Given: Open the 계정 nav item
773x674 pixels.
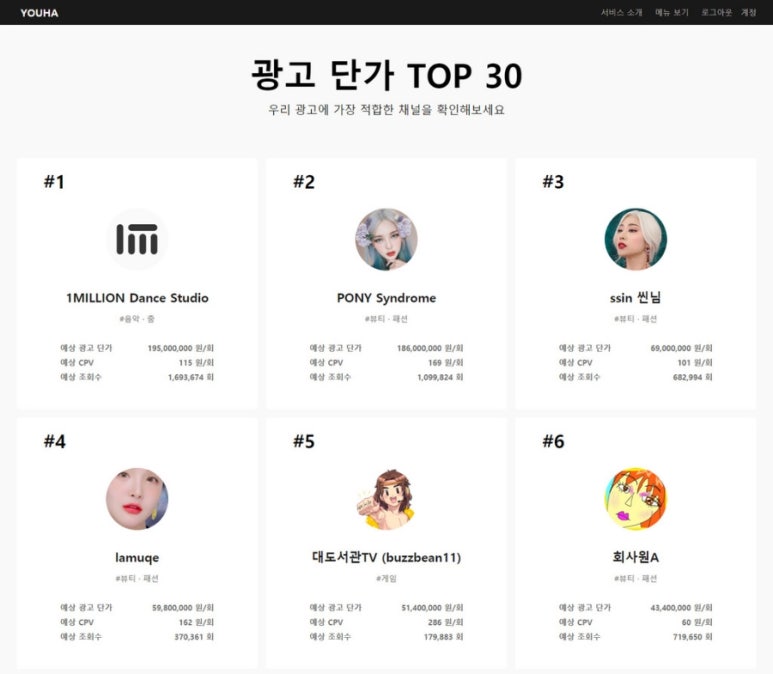Looking at the screenshot, I should click(748, 12).
